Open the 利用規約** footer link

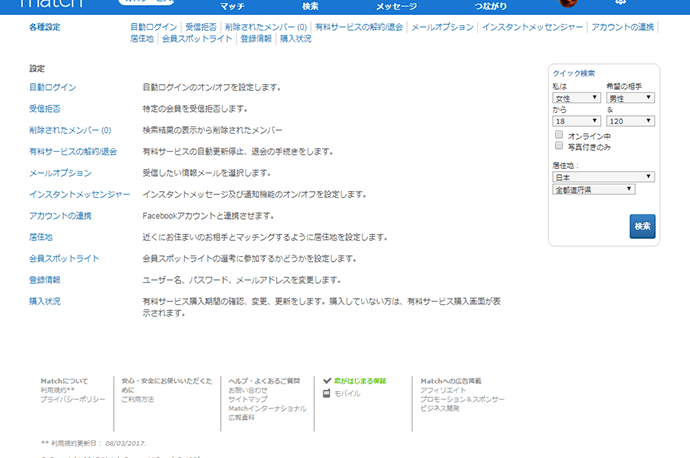pos(58,390)
